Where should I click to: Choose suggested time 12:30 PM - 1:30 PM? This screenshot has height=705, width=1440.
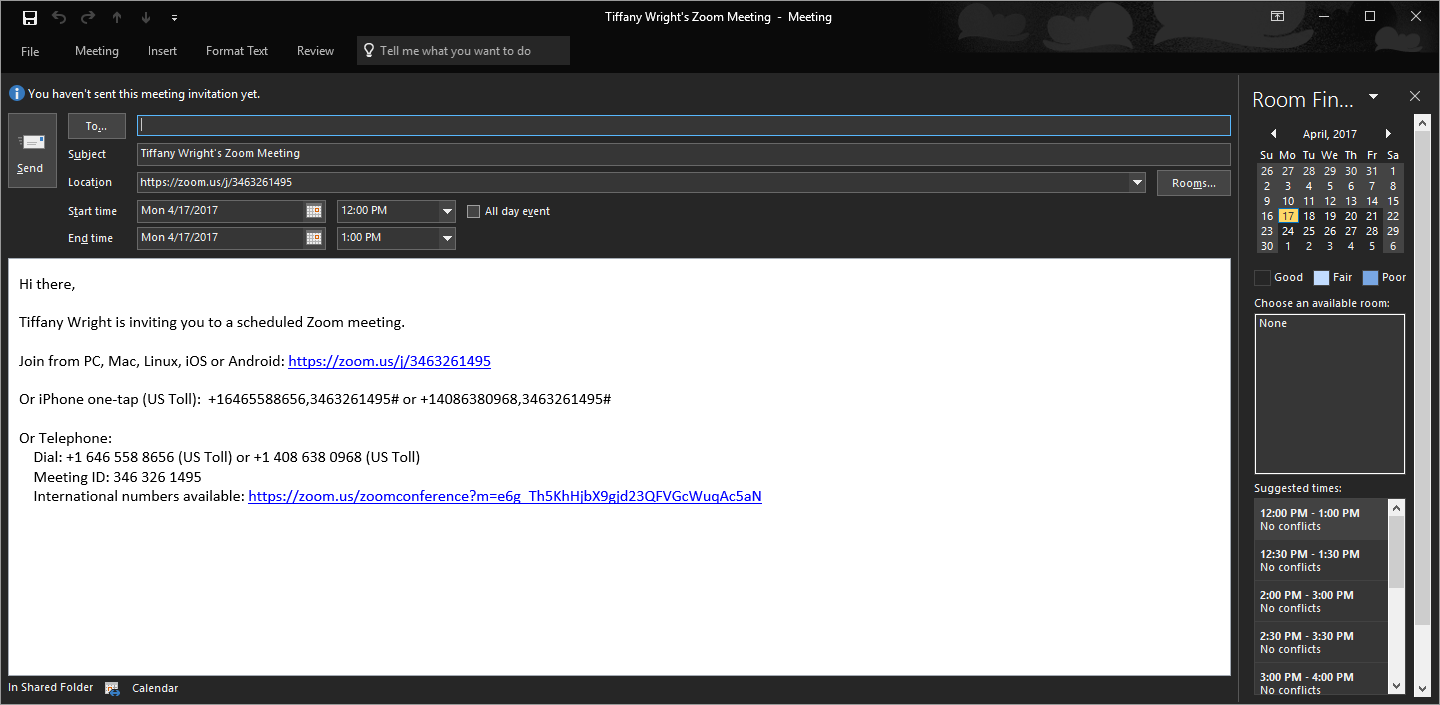point(1321,560)
